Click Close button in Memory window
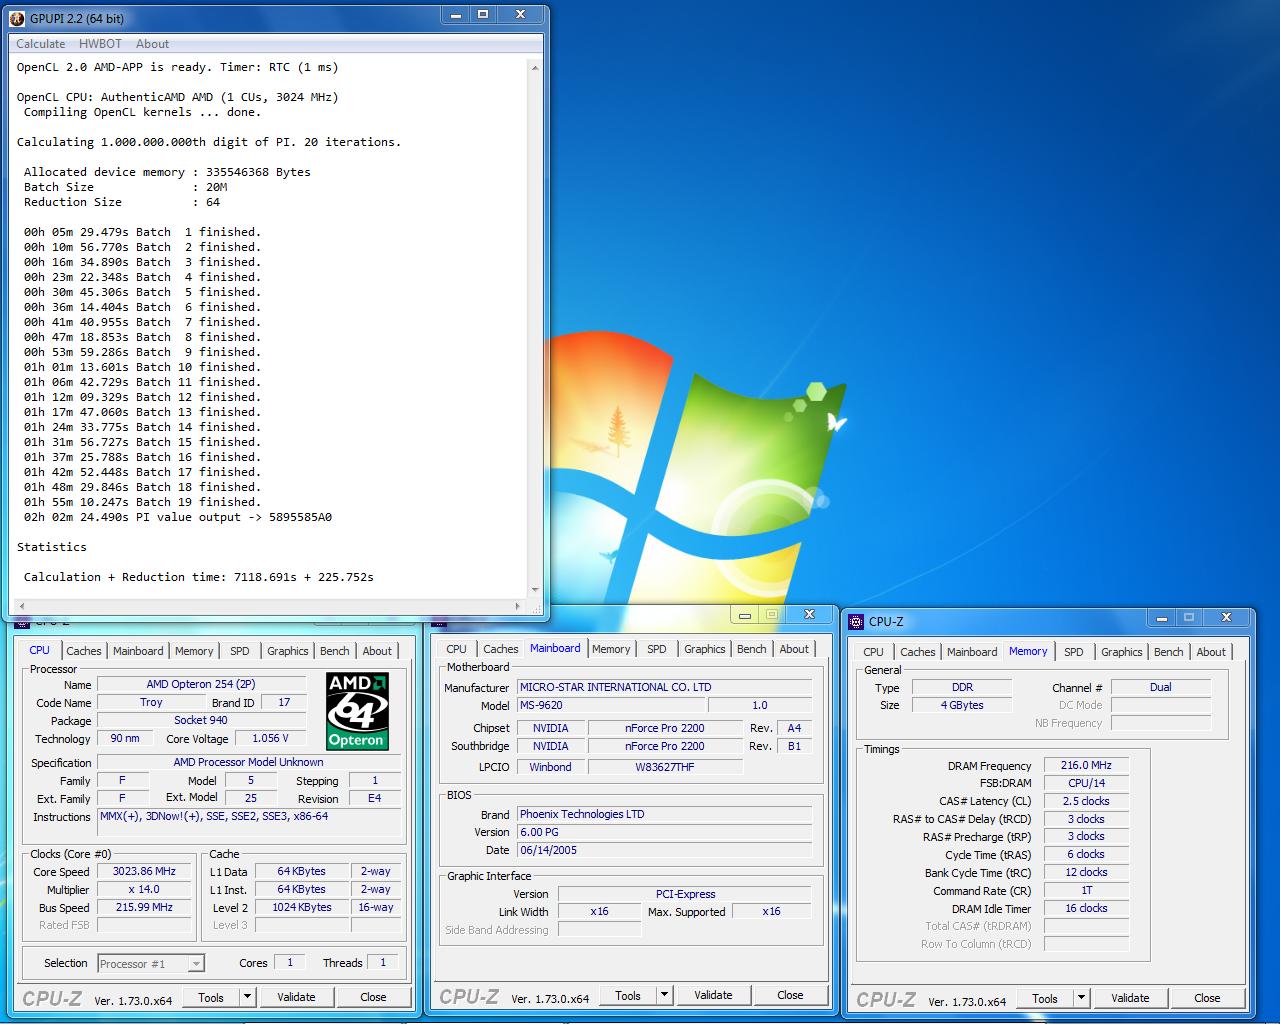1280x1024 pixels. tap(1207, 998)
